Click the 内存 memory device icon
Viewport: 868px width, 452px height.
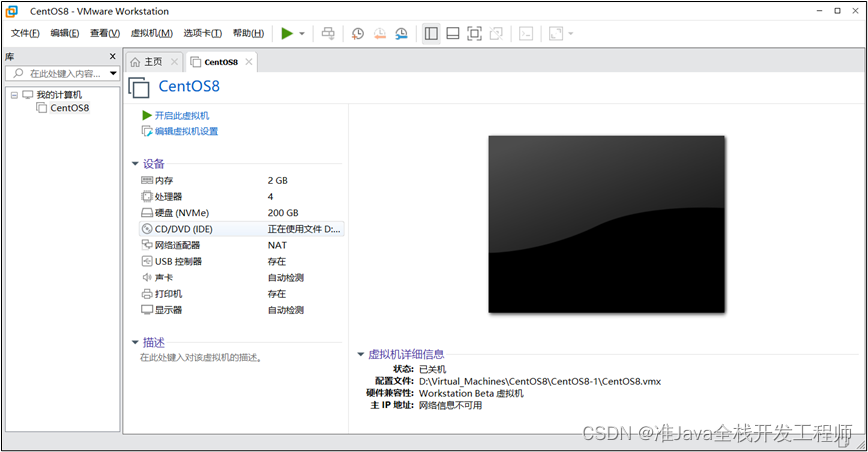pos(147,180)
